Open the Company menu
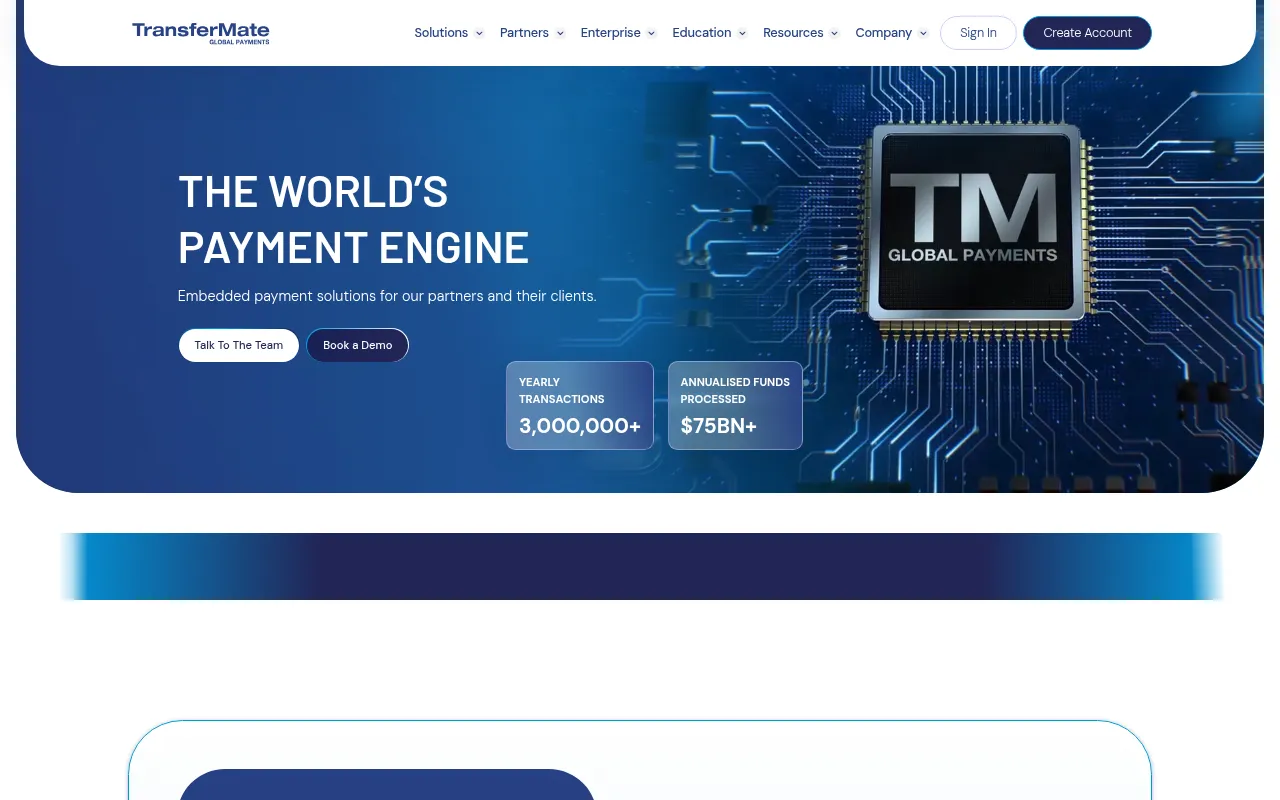Image resolution: width=1280 pixels, height=800 pixels. pyautogui.click(x=883, y=33)
